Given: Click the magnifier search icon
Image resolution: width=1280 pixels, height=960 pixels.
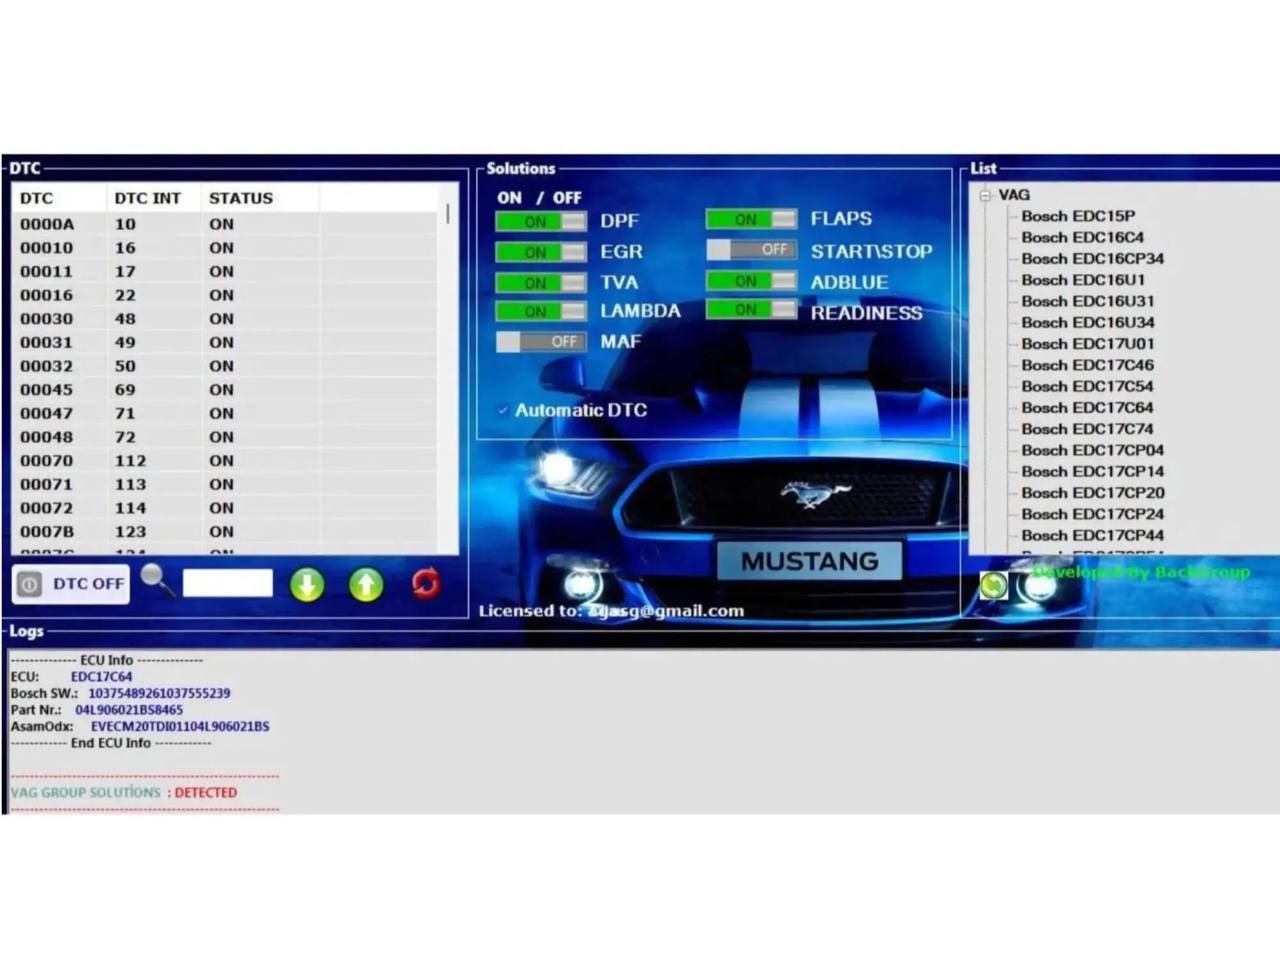Looking at the screenshot, I should click(x=157, y=579).
